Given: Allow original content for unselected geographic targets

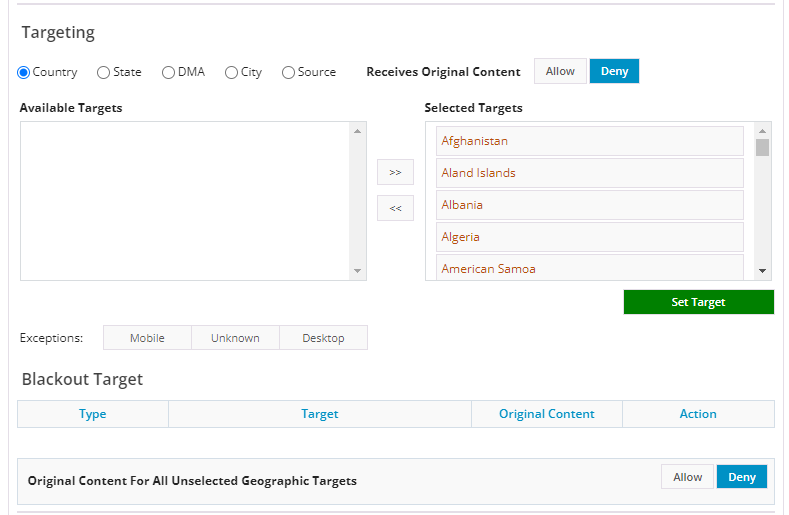Looking at the screenshot, I should (x=687, y=477).
